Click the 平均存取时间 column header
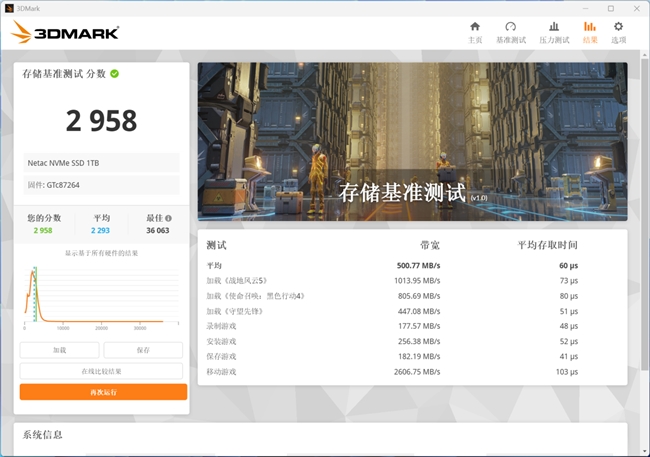 click(547, 245)
